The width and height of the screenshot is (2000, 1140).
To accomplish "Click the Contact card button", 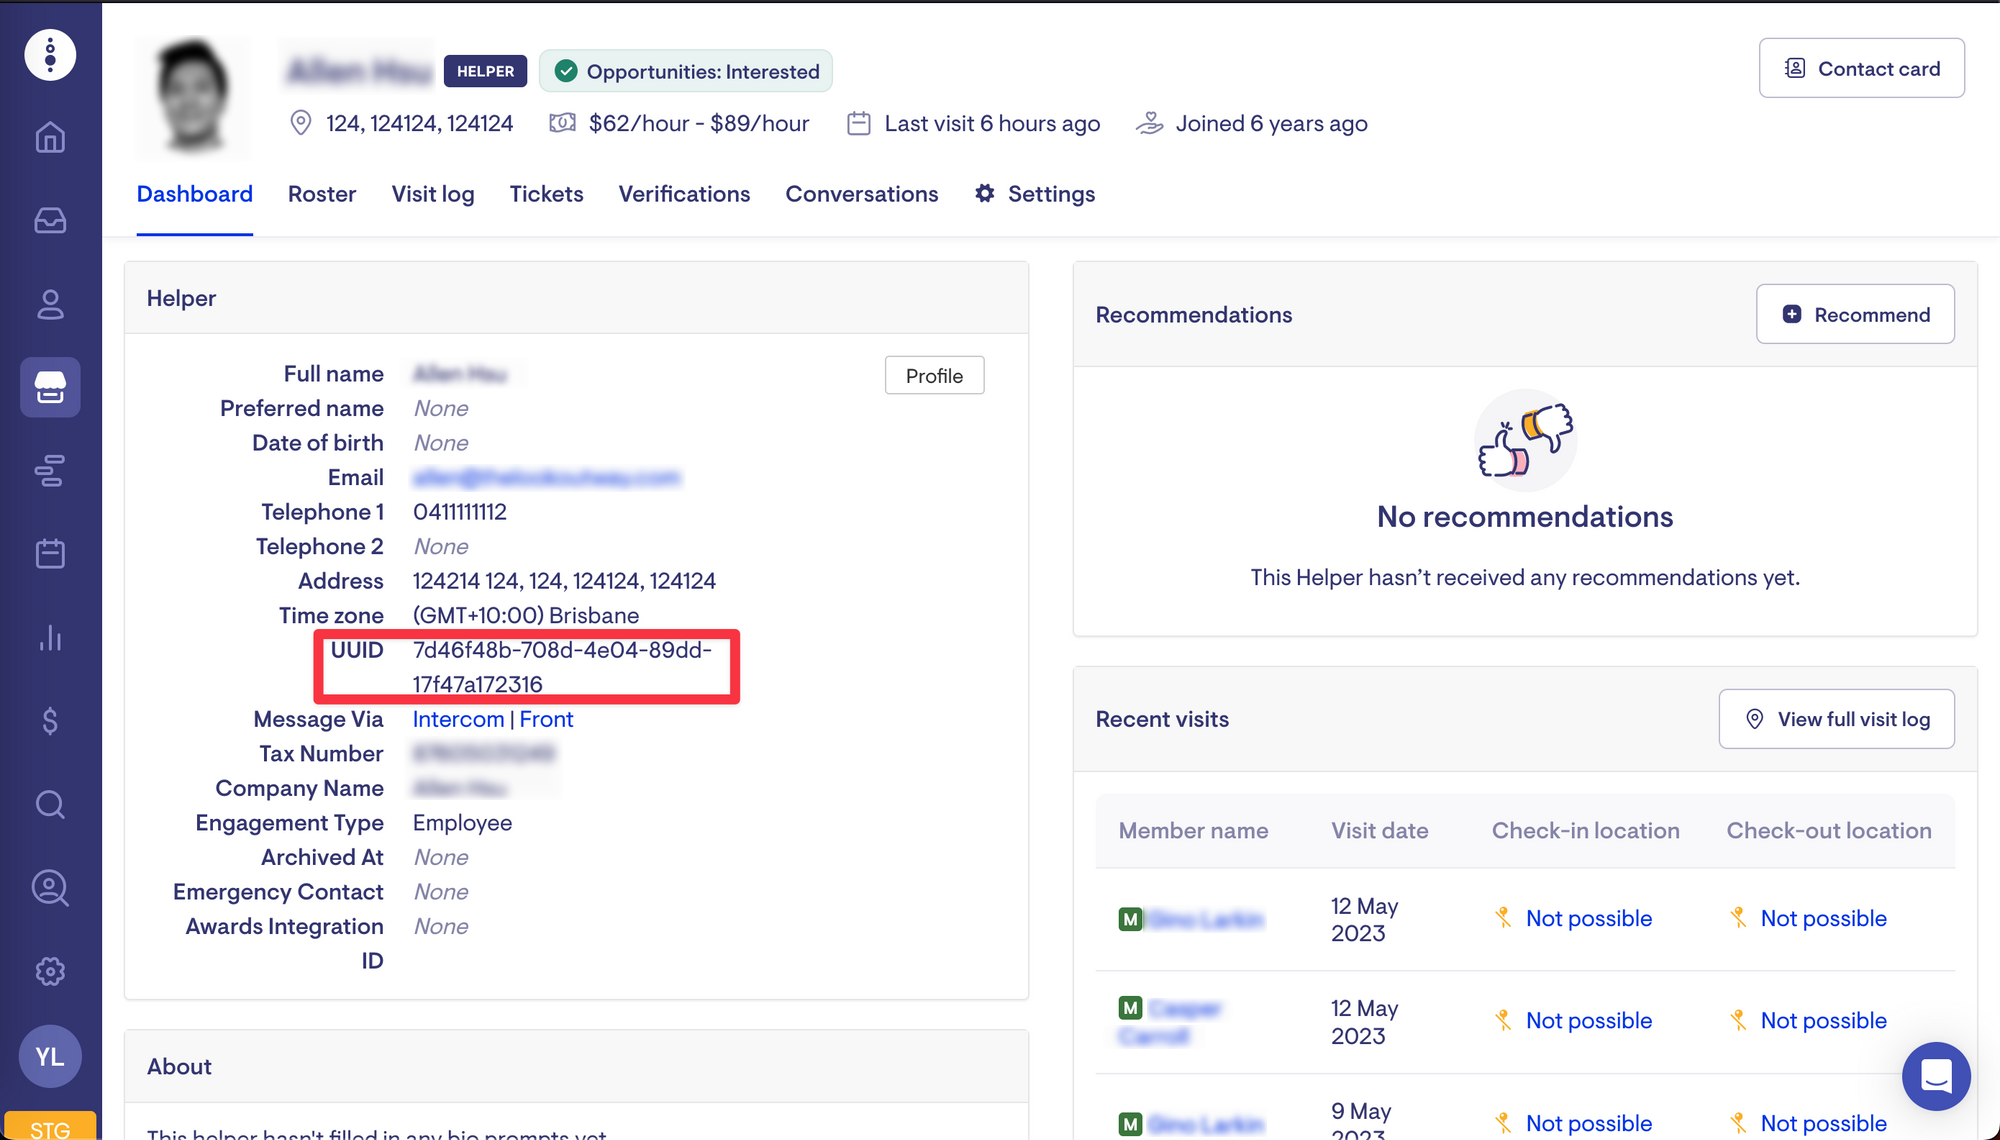I will tap(1862, 68).
